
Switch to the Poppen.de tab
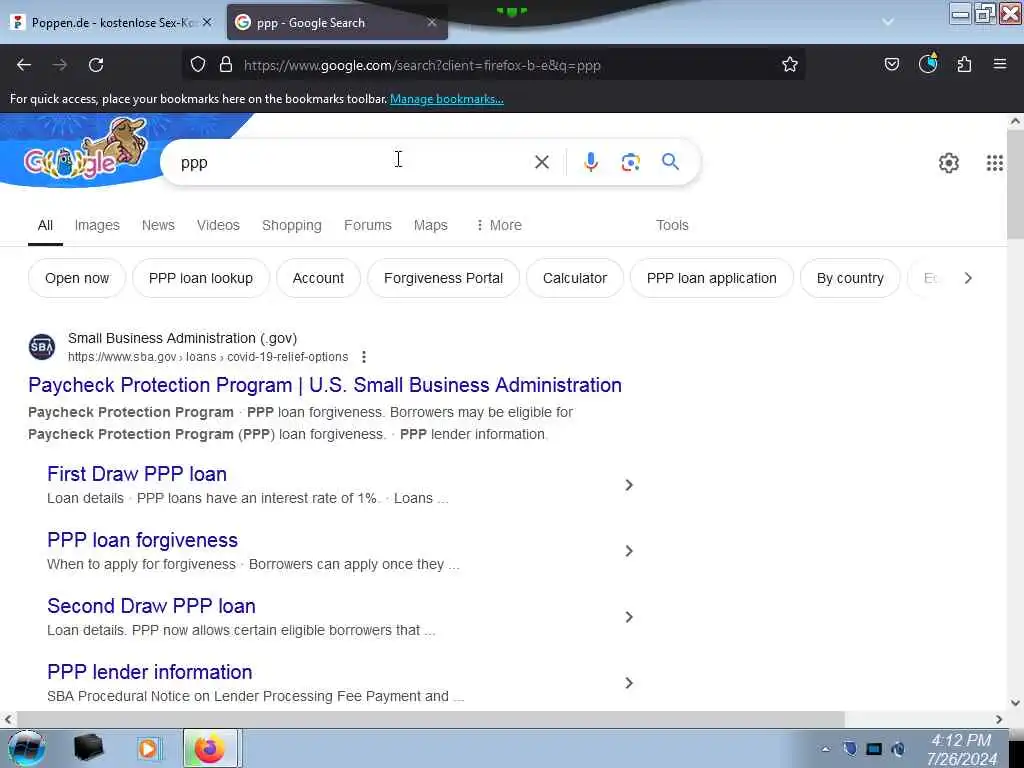[x=112, y=23]
